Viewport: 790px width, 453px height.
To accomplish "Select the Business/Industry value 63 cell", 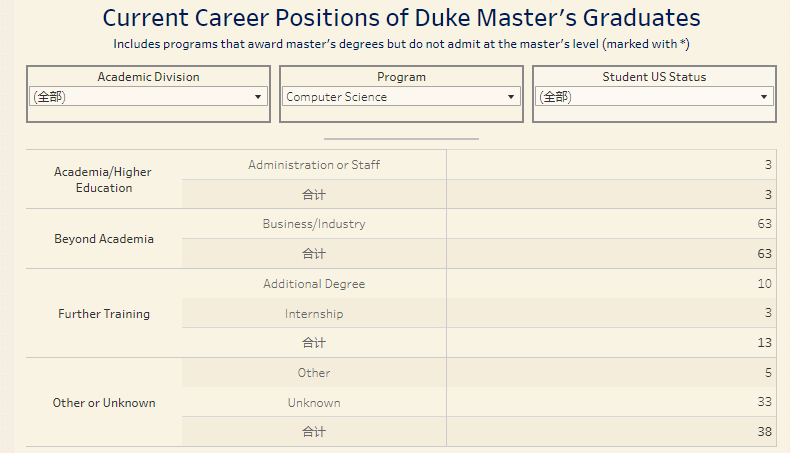I will coord(611,224).
